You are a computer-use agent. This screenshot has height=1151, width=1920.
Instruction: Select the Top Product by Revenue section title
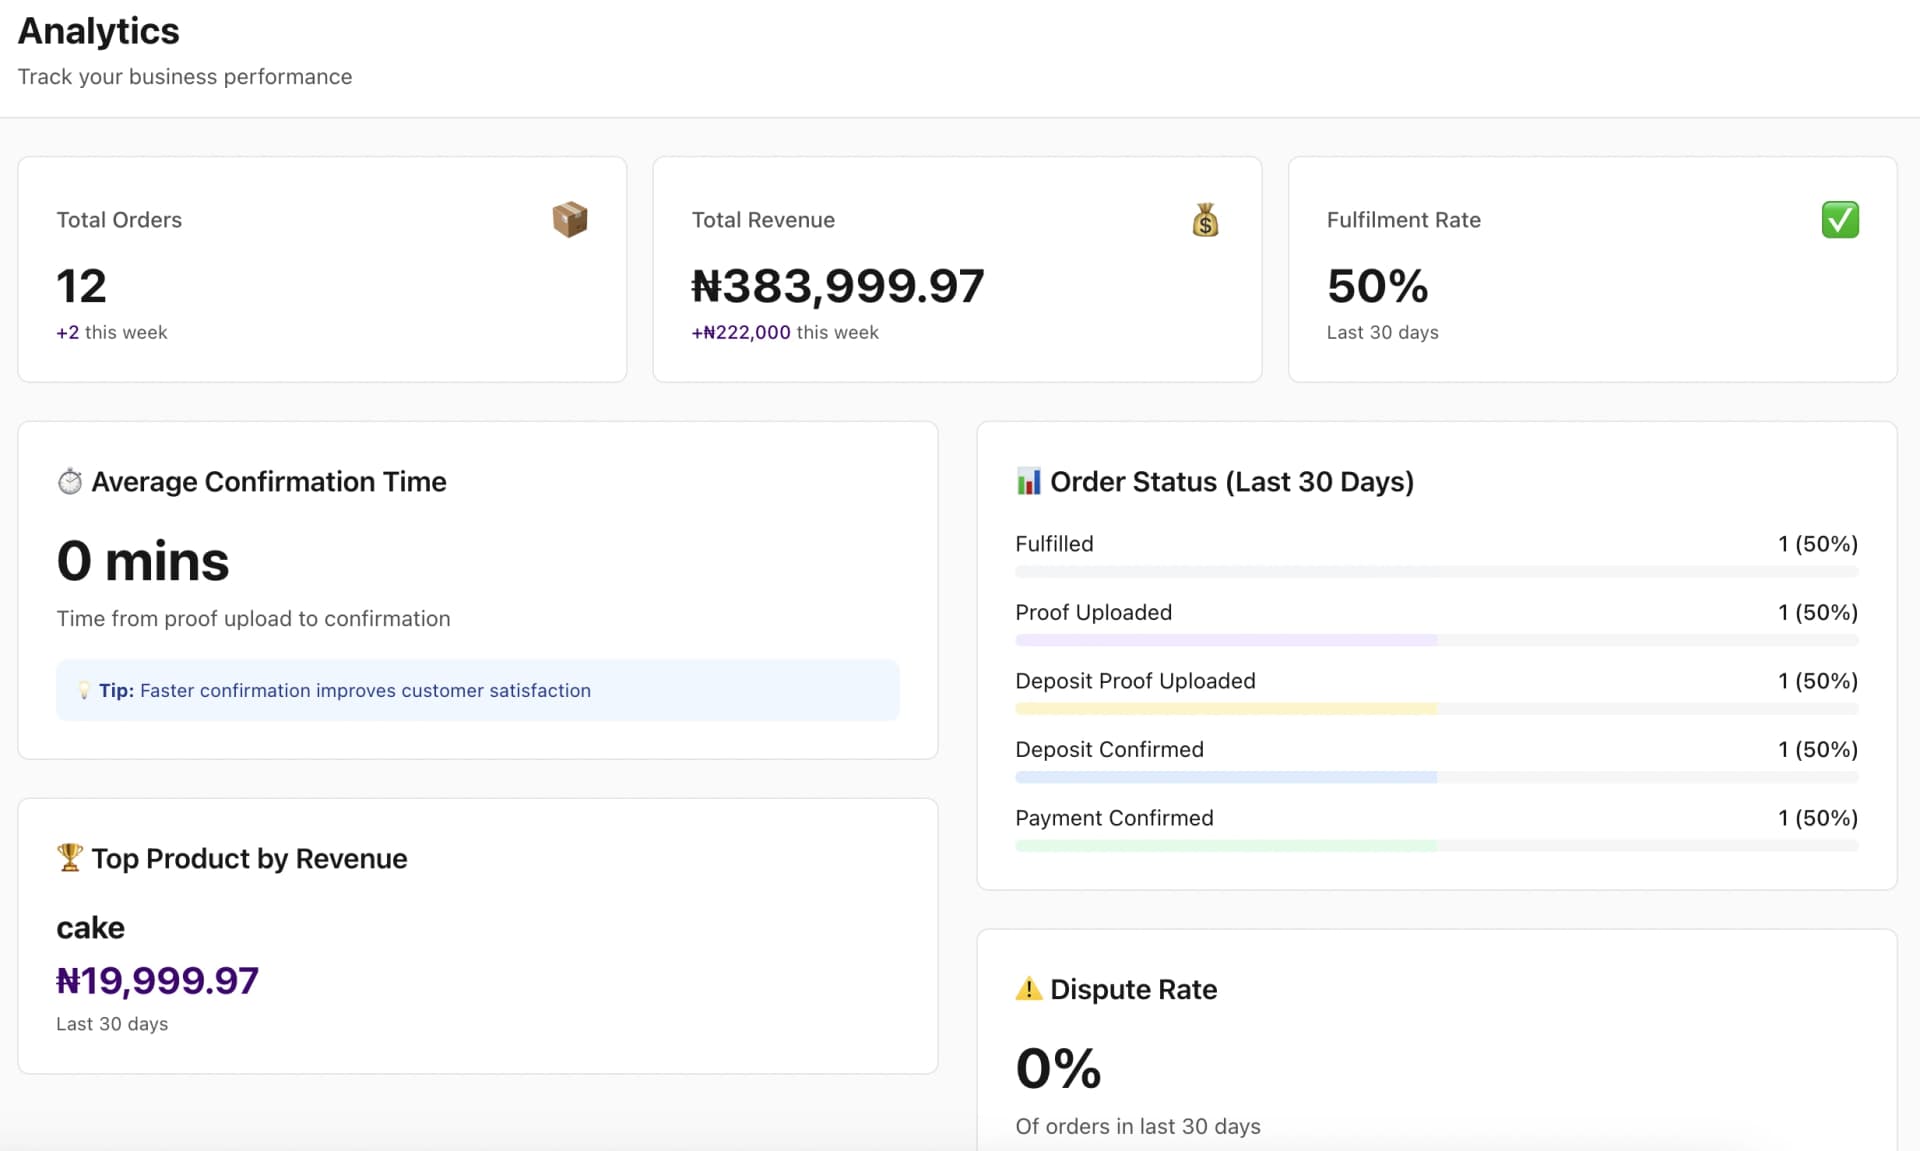pos(248,857)
